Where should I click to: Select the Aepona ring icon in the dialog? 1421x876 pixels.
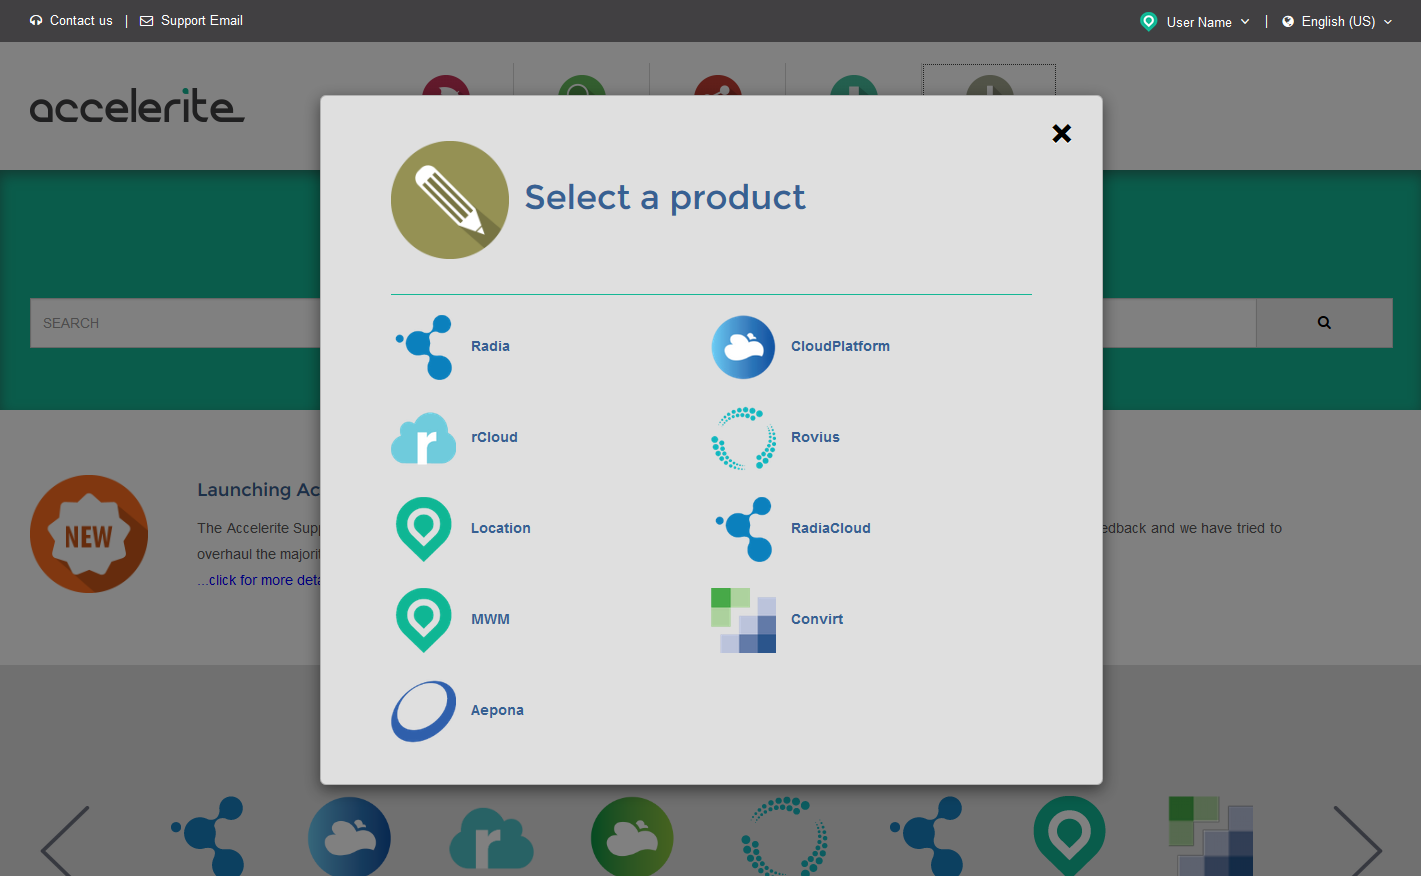click(x=424, y=711)
